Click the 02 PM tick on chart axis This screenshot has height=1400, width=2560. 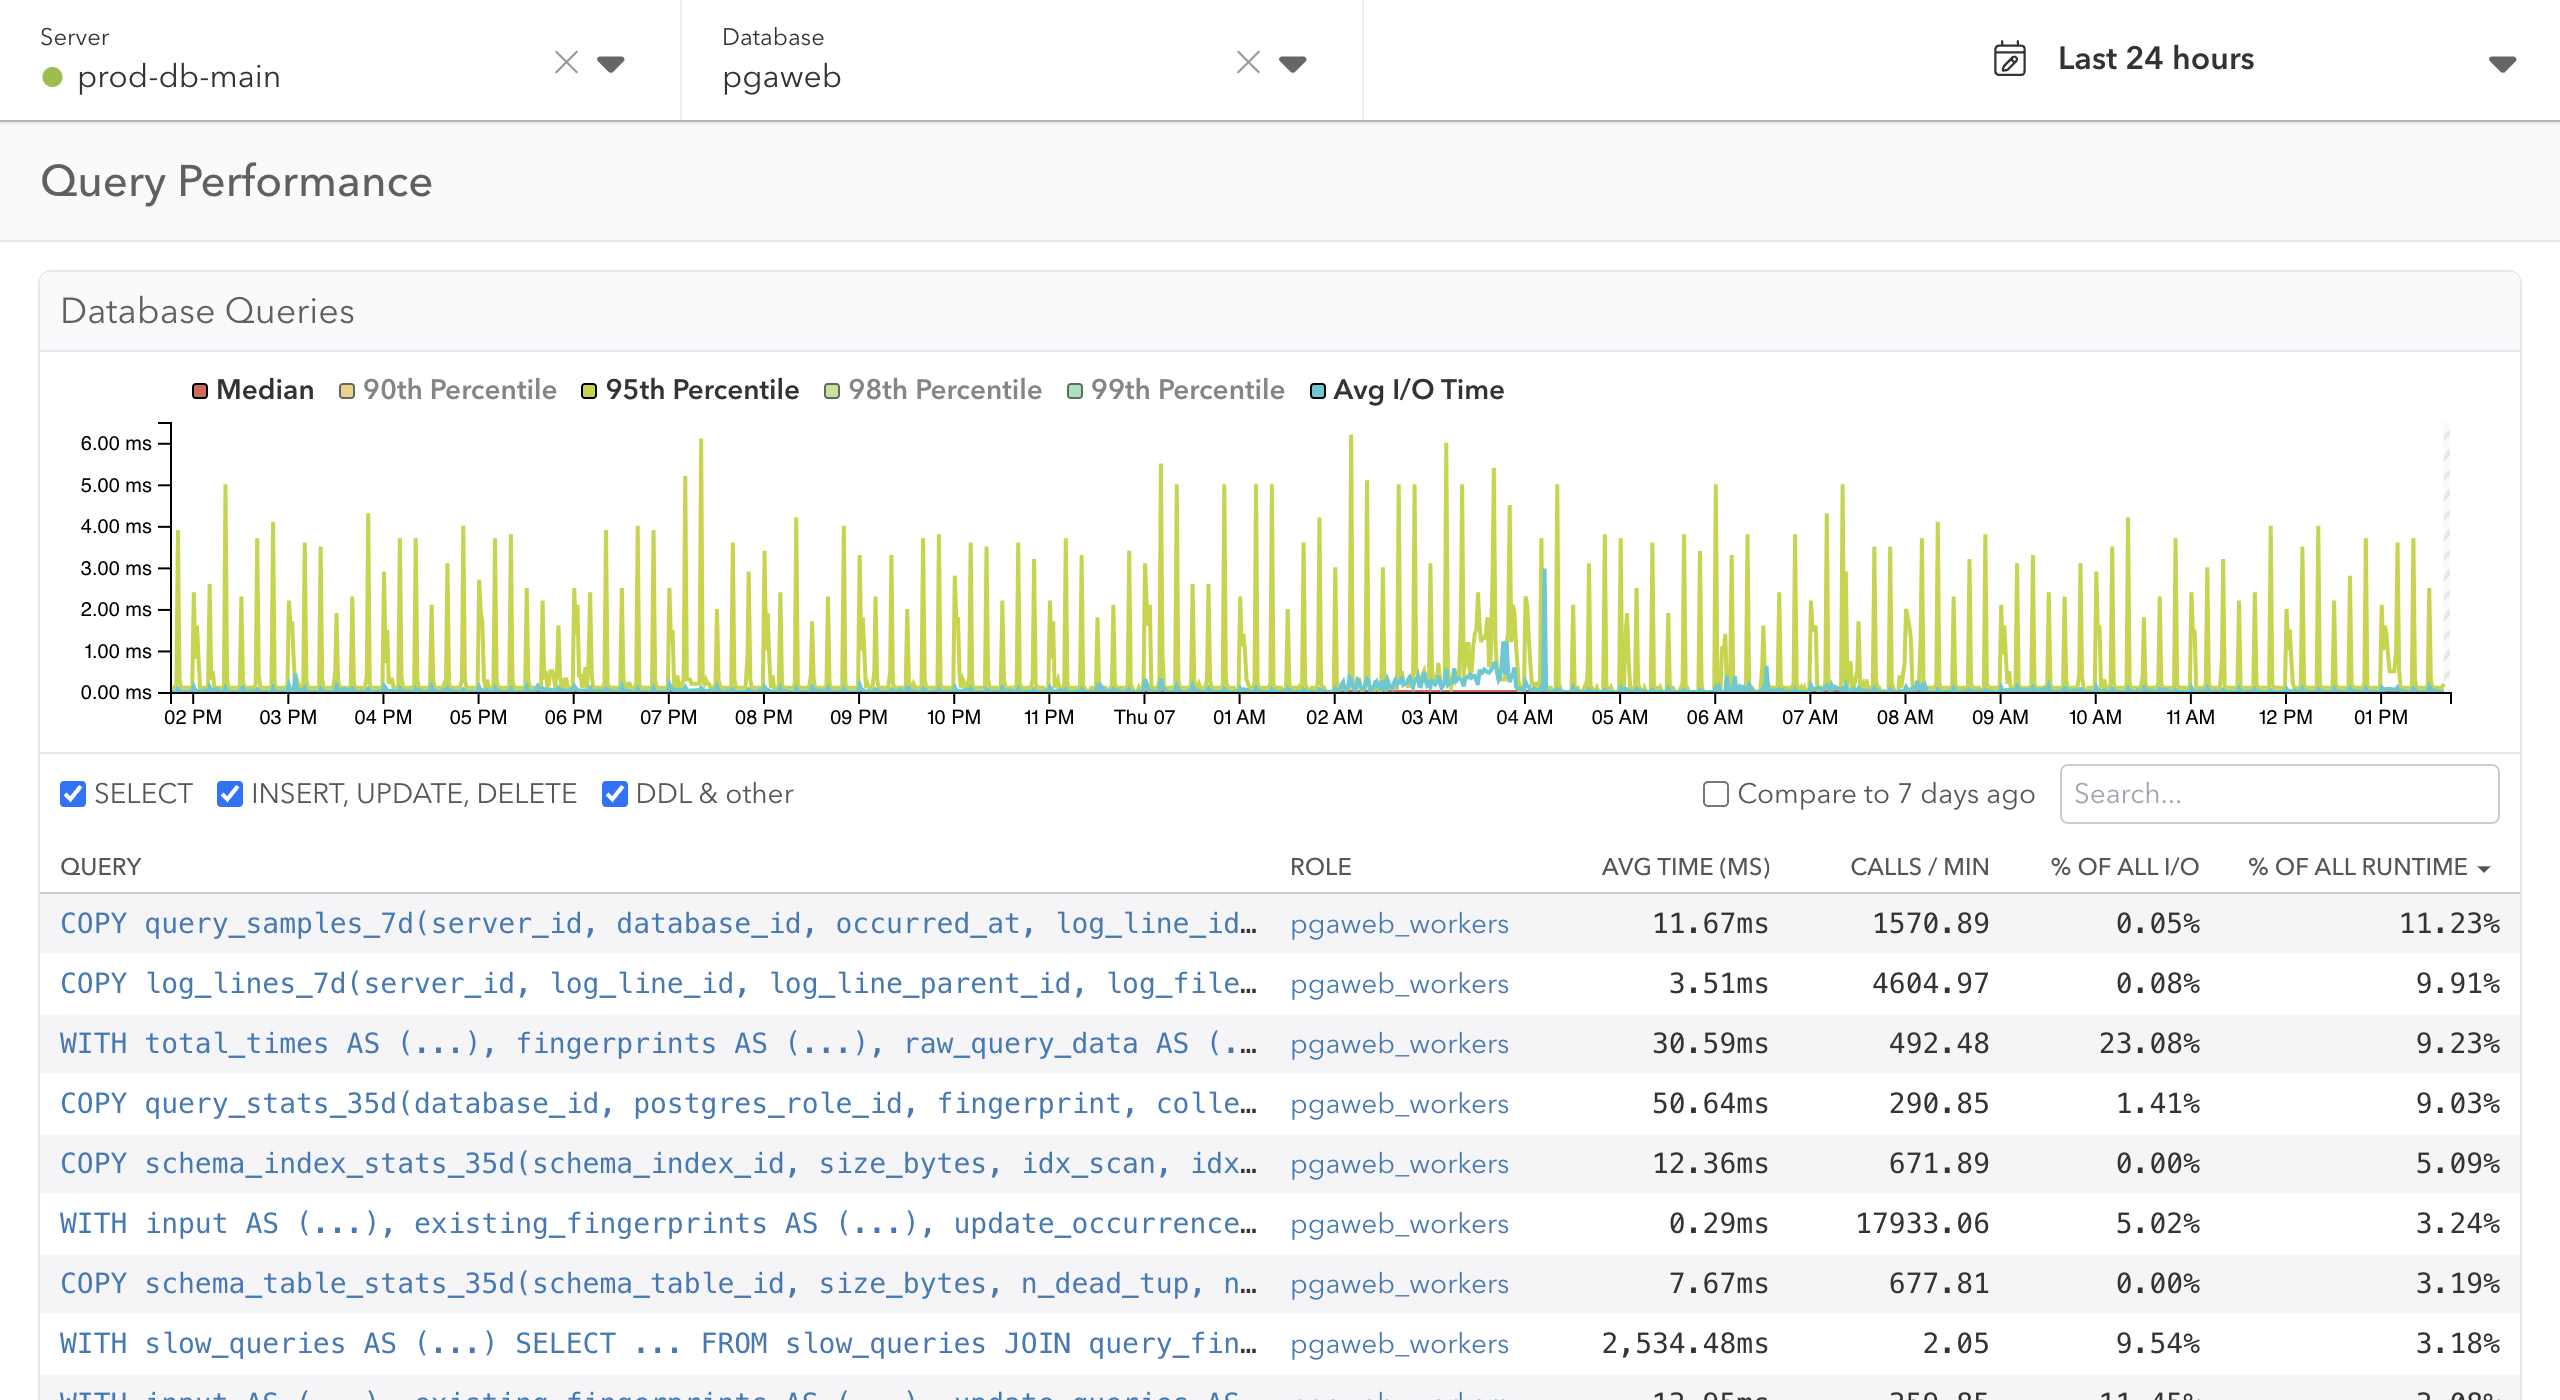(193, 717)
